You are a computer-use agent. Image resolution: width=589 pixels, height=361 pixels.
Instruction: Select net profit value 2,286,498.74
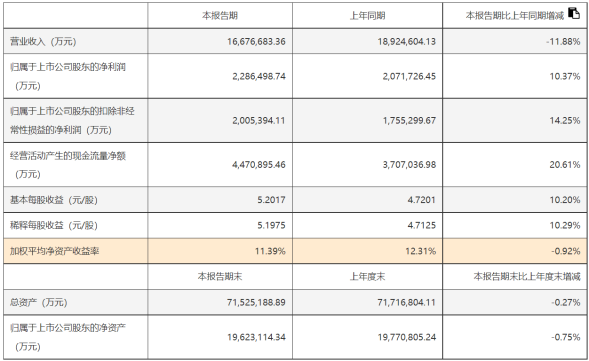[259, 76]
